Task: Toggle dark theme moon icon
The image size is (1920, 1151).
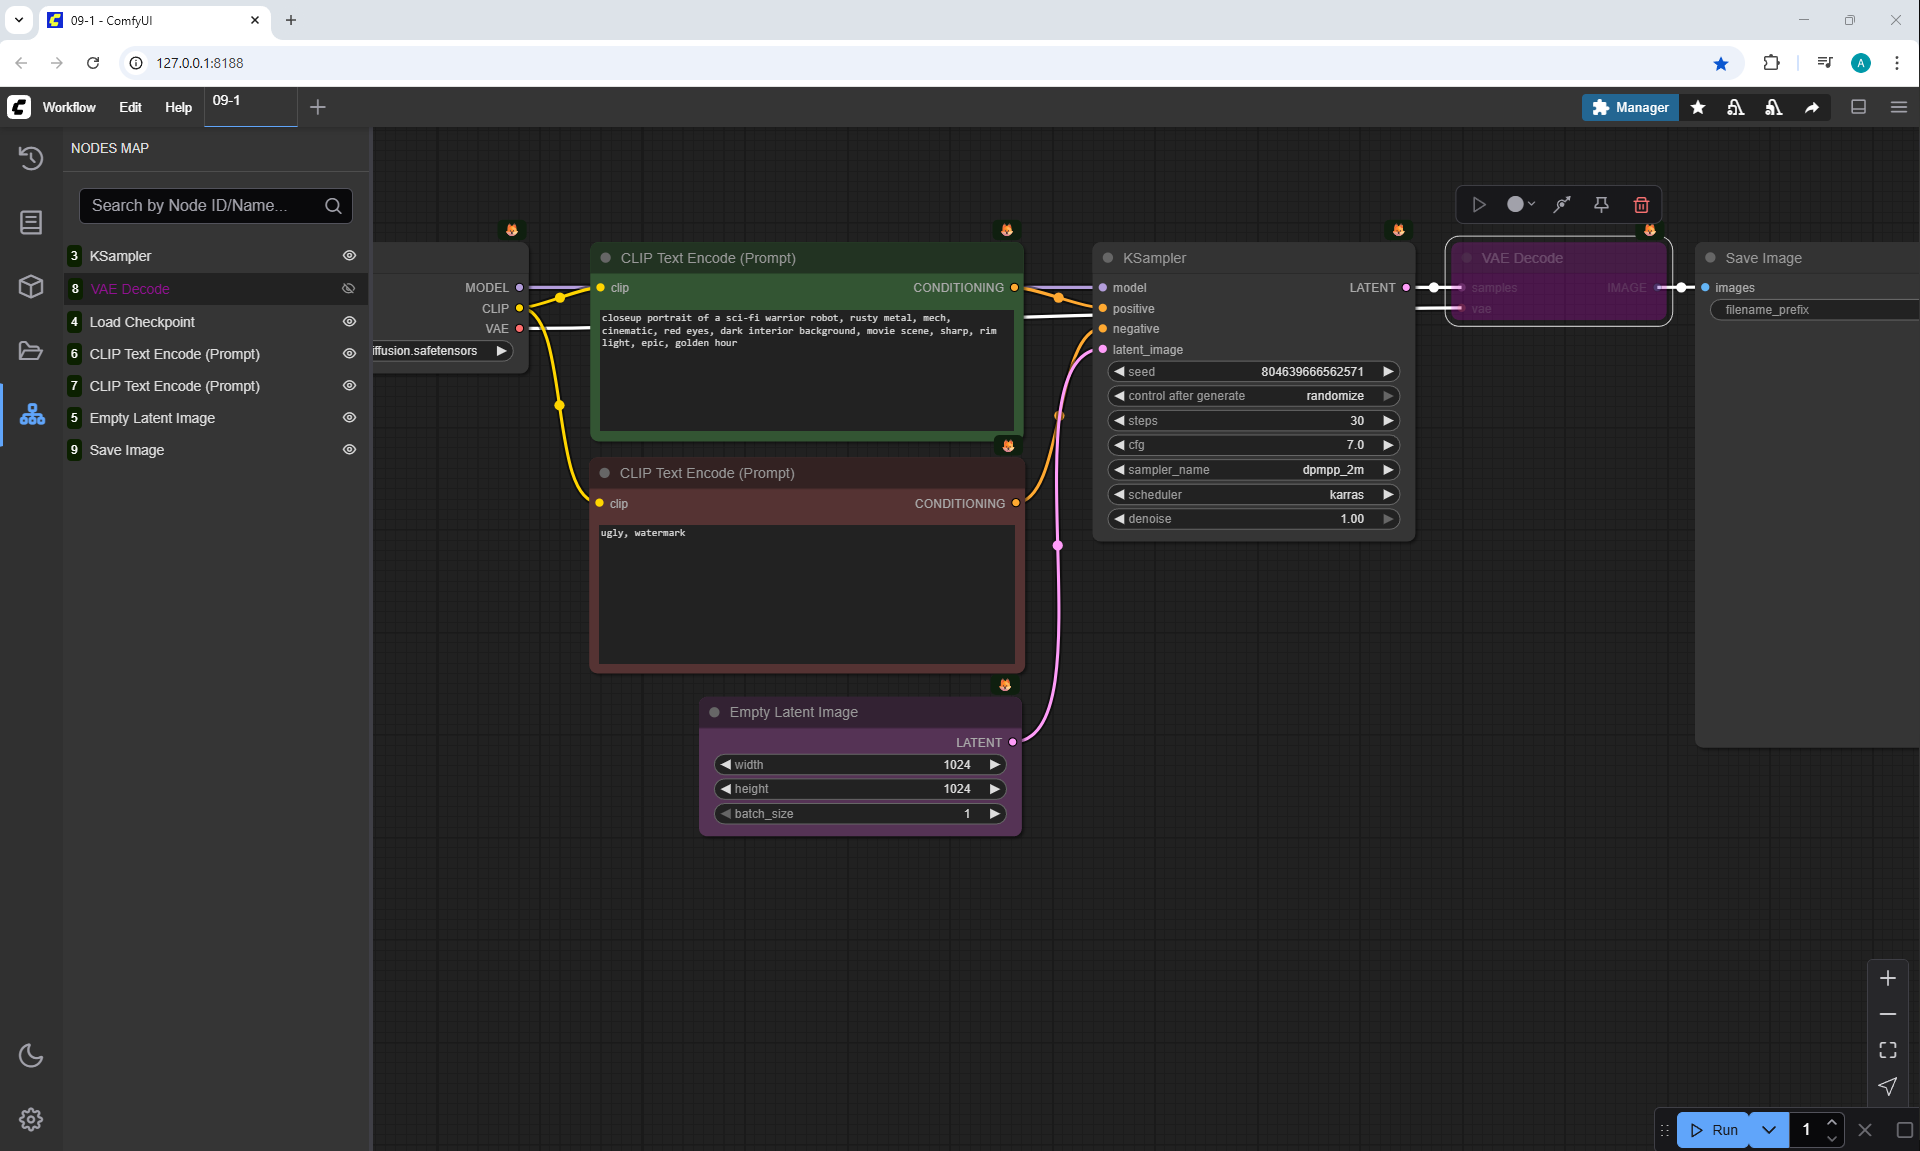Action: [31, 1055]
